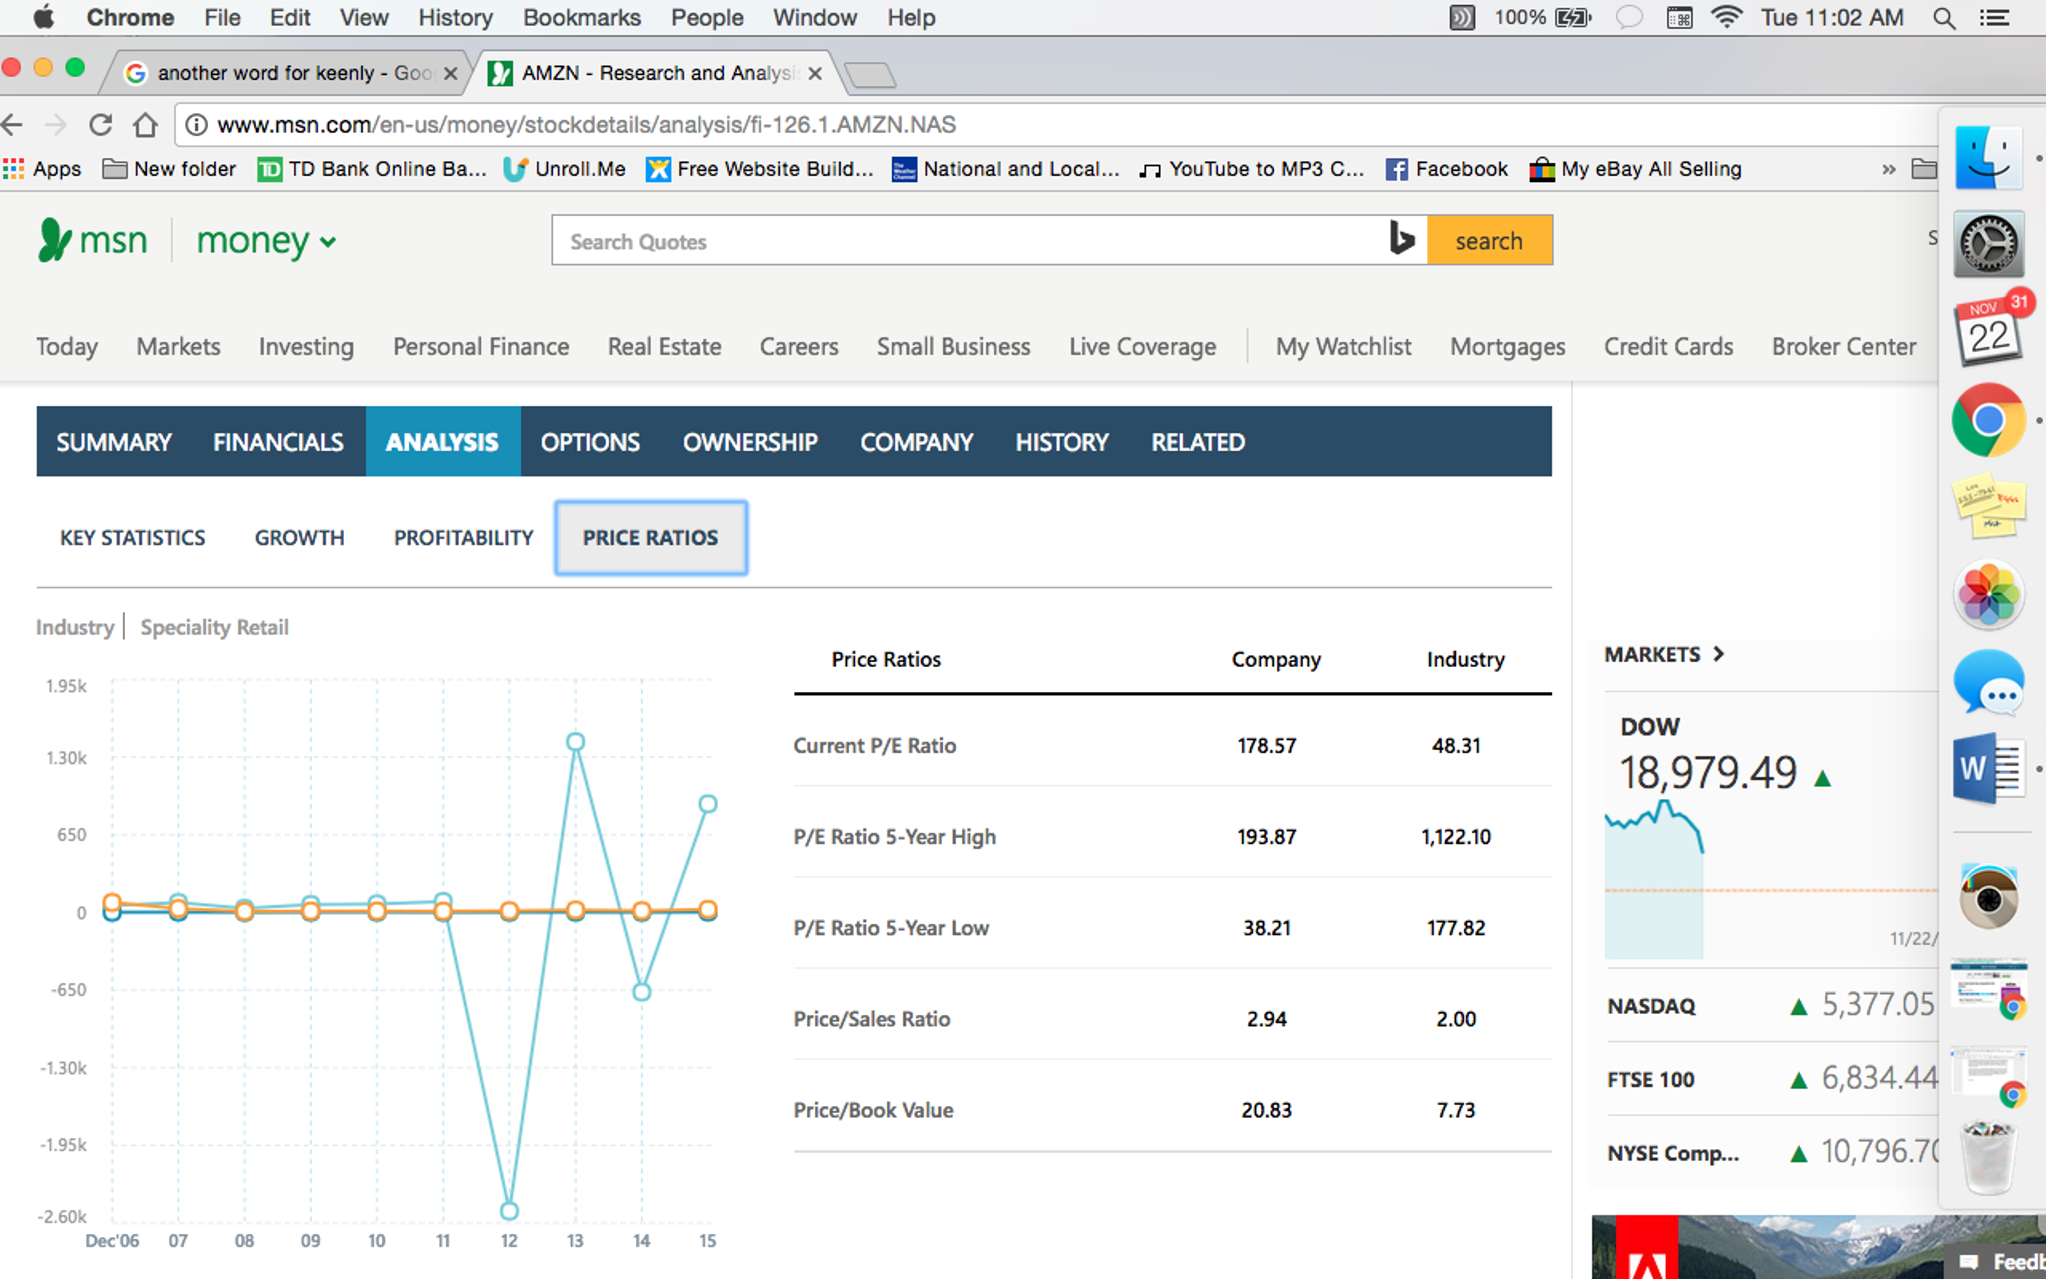Click the Bing logo in search box
Image resolution: width=2046 pixels, height=1279 pixels.
(1402, 240)
